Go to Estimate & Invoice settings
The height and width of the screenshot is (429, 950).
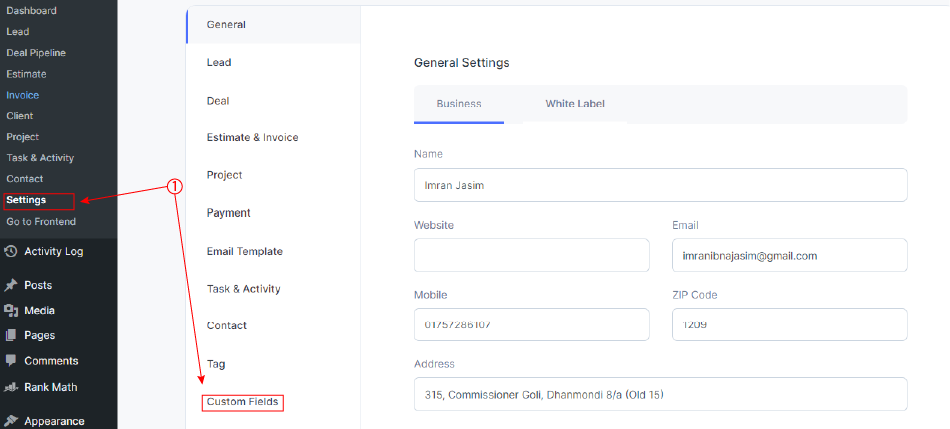[253, 138]
